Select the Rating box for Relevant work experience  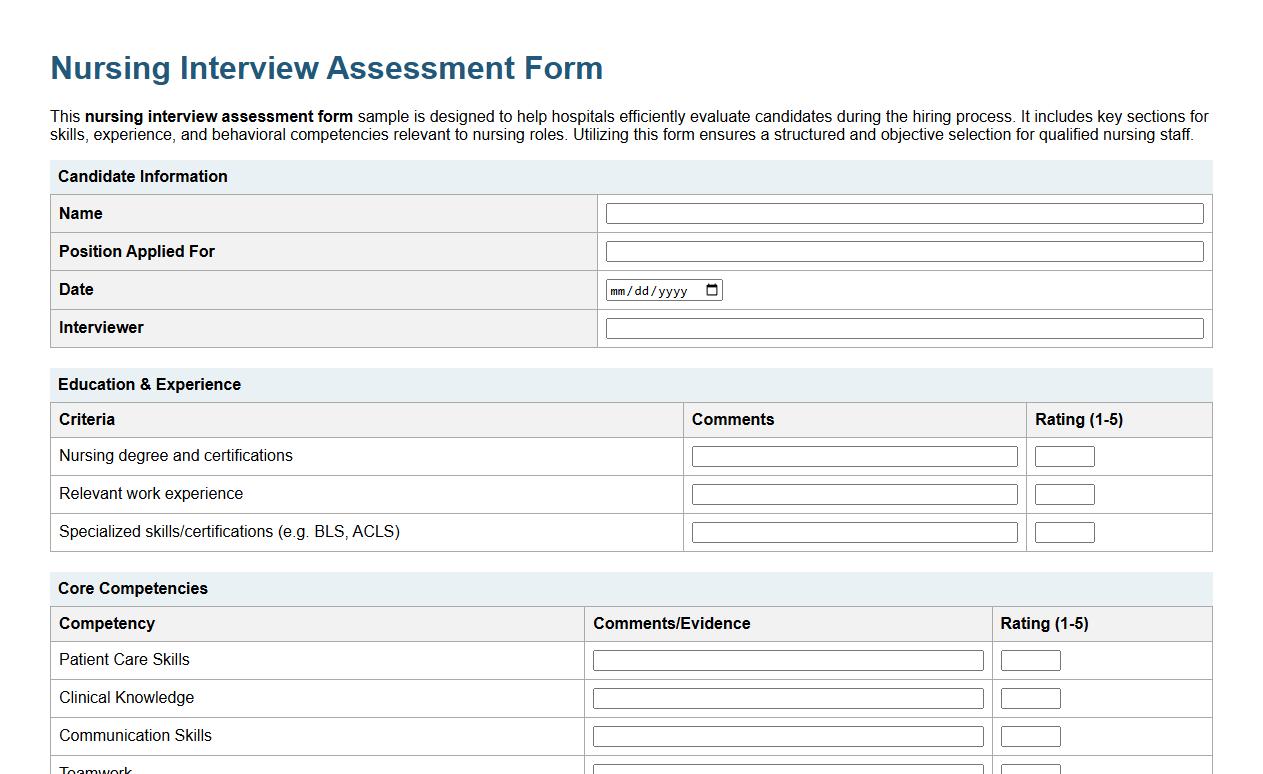[1064, 493]
